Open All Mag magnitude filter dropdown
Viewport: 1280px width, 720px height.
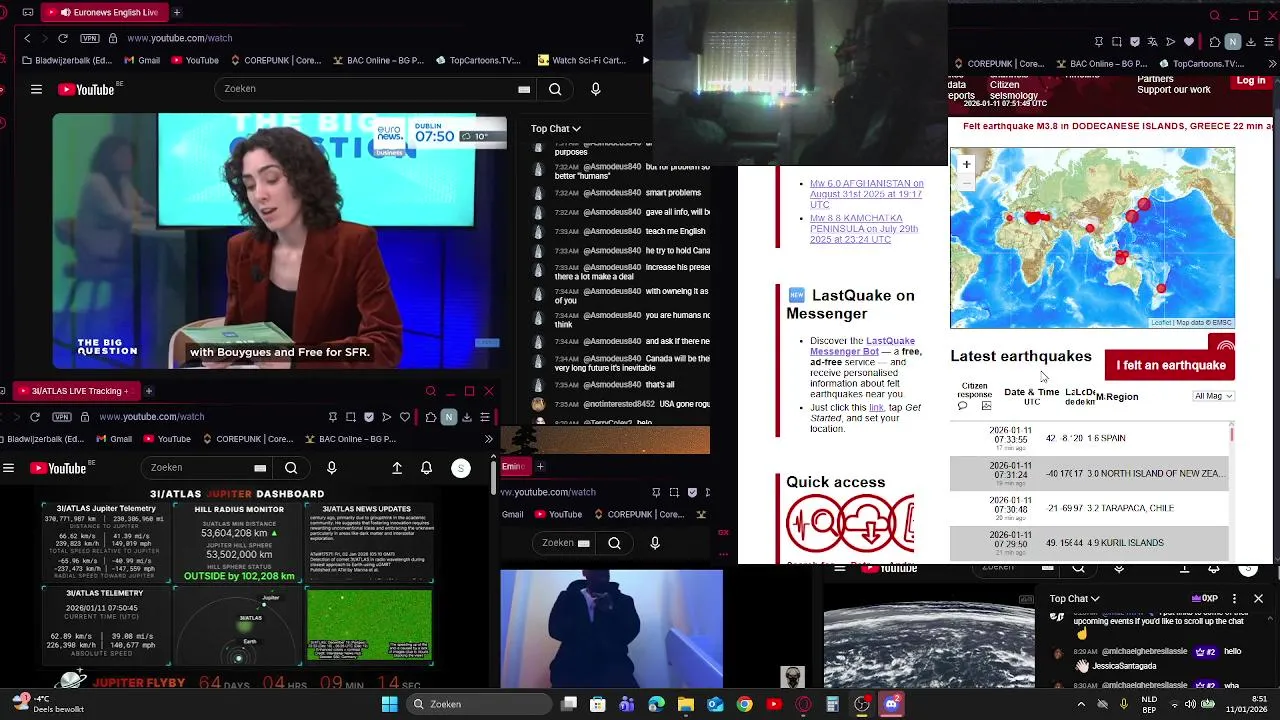[x=1214, y=396]
